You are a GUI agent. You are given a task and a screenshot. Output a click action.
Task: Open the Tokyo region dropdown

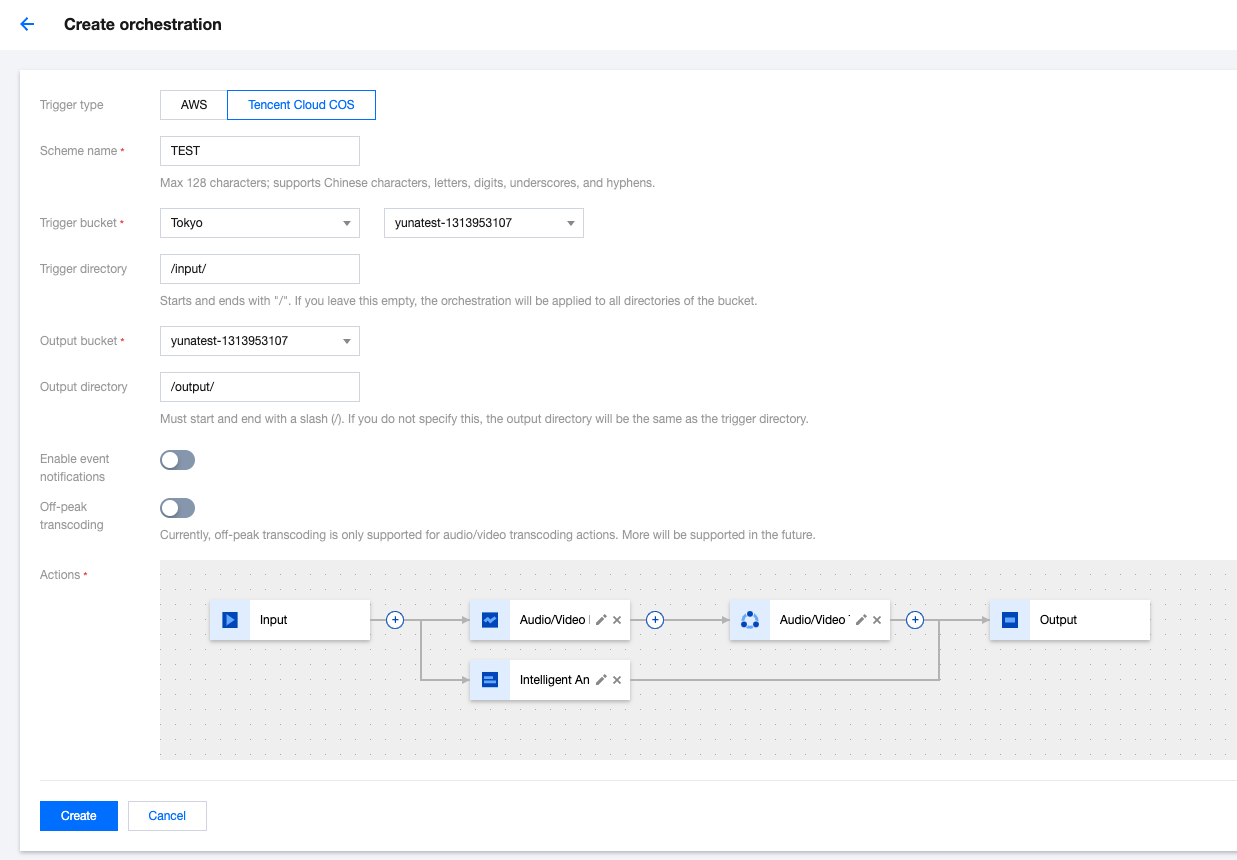point(259,223)
